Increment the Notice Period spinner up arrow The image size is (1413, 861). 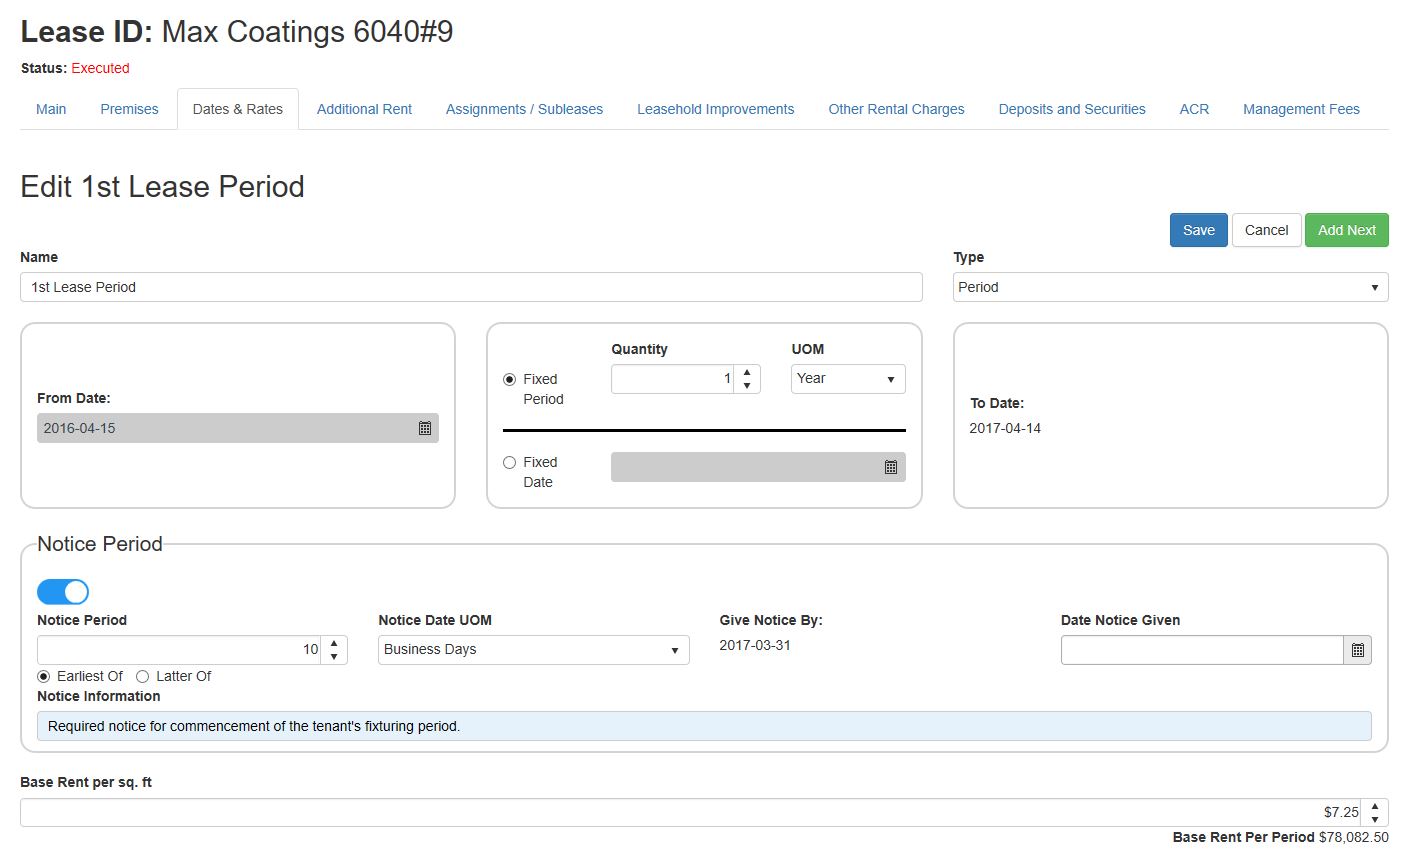(x=334, y=644)
